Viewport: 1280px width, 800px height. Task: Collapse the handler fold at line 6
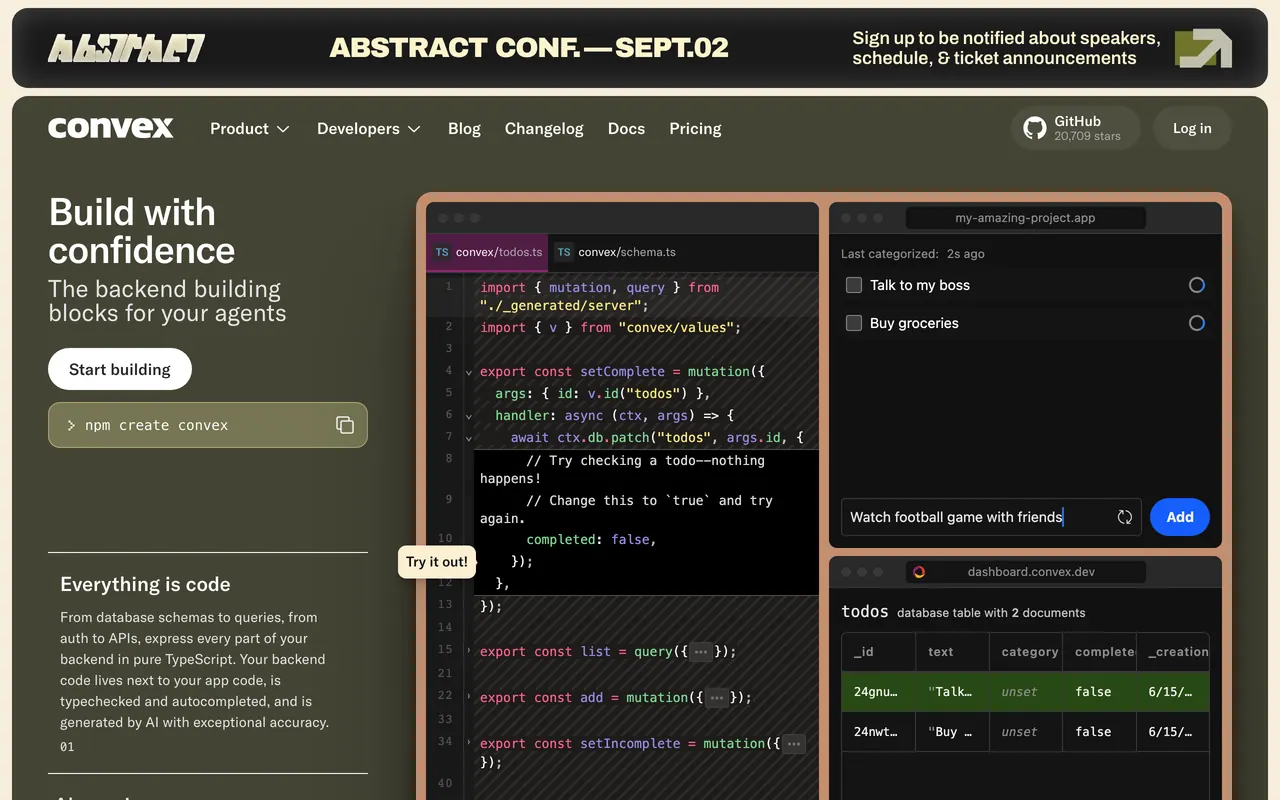[469, 416]
